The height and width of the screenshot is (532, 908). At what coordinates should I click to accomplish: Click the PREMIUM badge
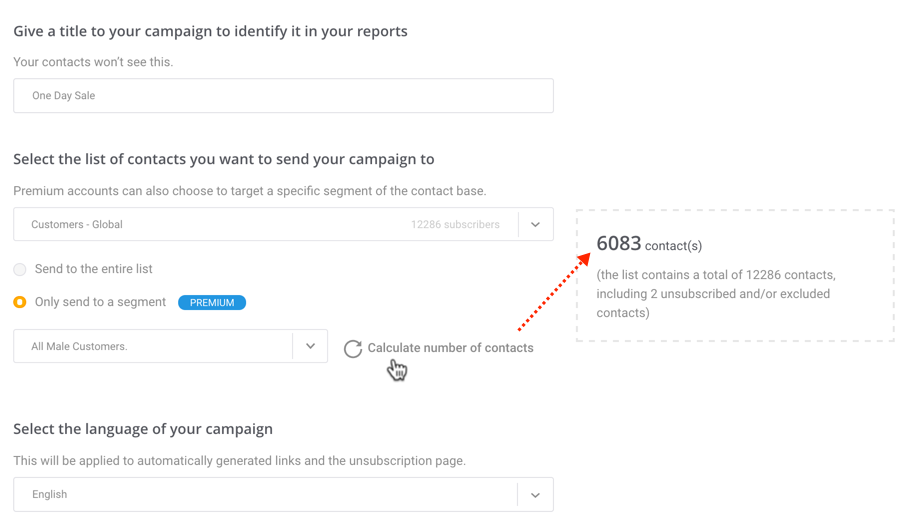212,302
